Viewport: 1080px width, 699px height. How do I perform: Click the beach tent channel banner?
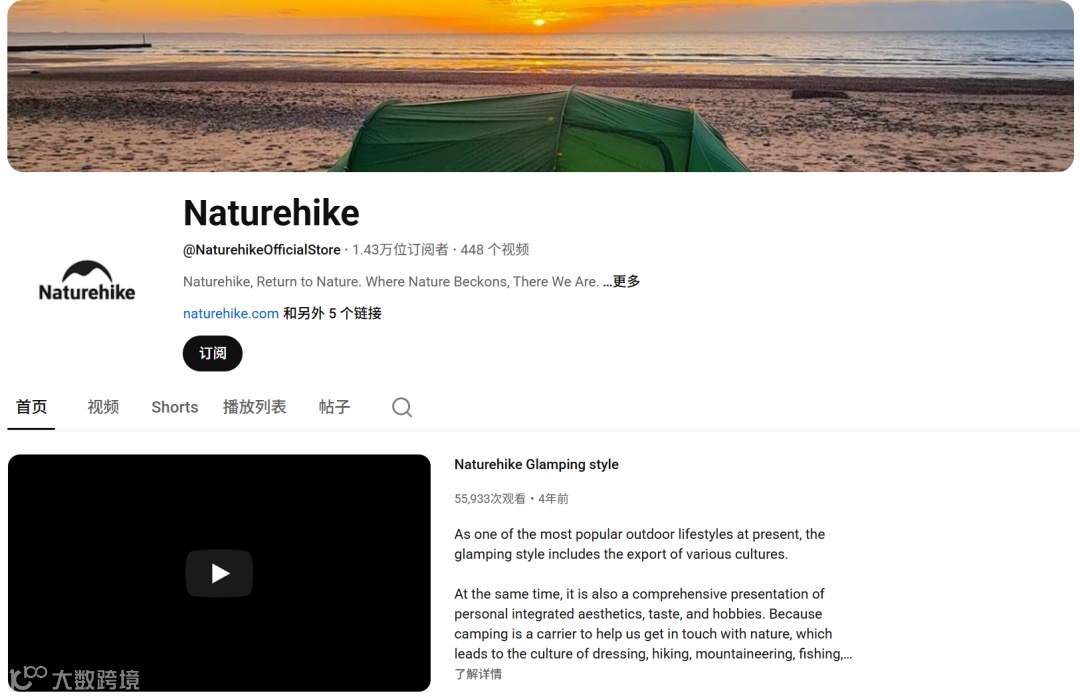[x=540, y=85]
